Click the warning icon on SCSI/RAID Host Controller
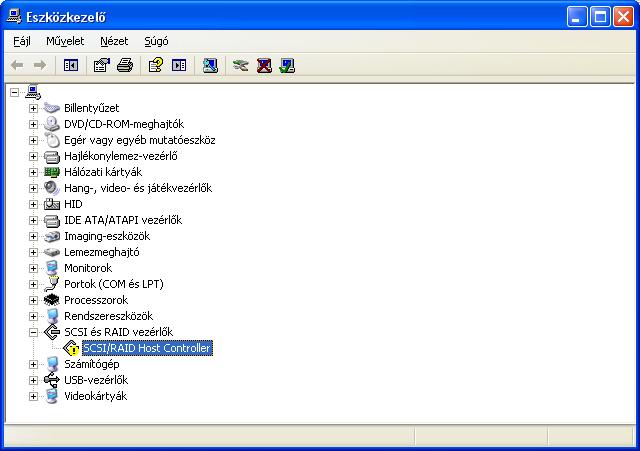 (x=71, y=348)
